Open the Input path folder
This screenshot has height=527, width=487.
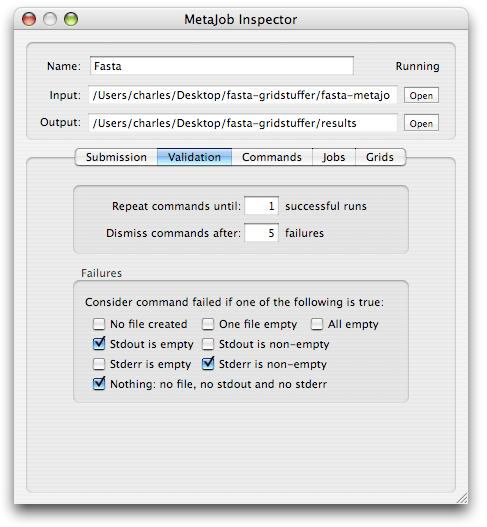tap(421, 95)
